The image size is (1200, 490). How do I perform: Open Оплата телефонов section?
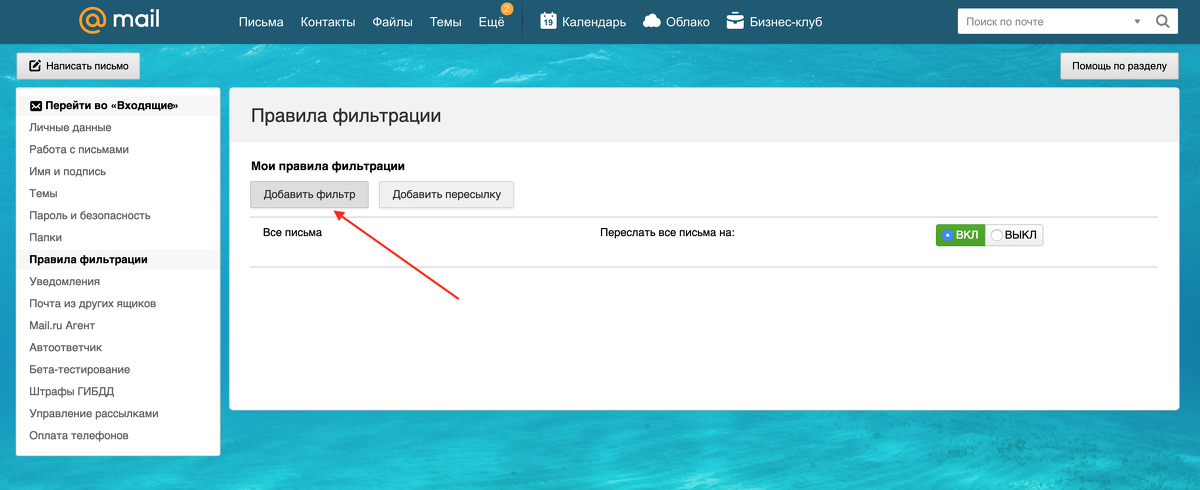click(x=79, y=435)
